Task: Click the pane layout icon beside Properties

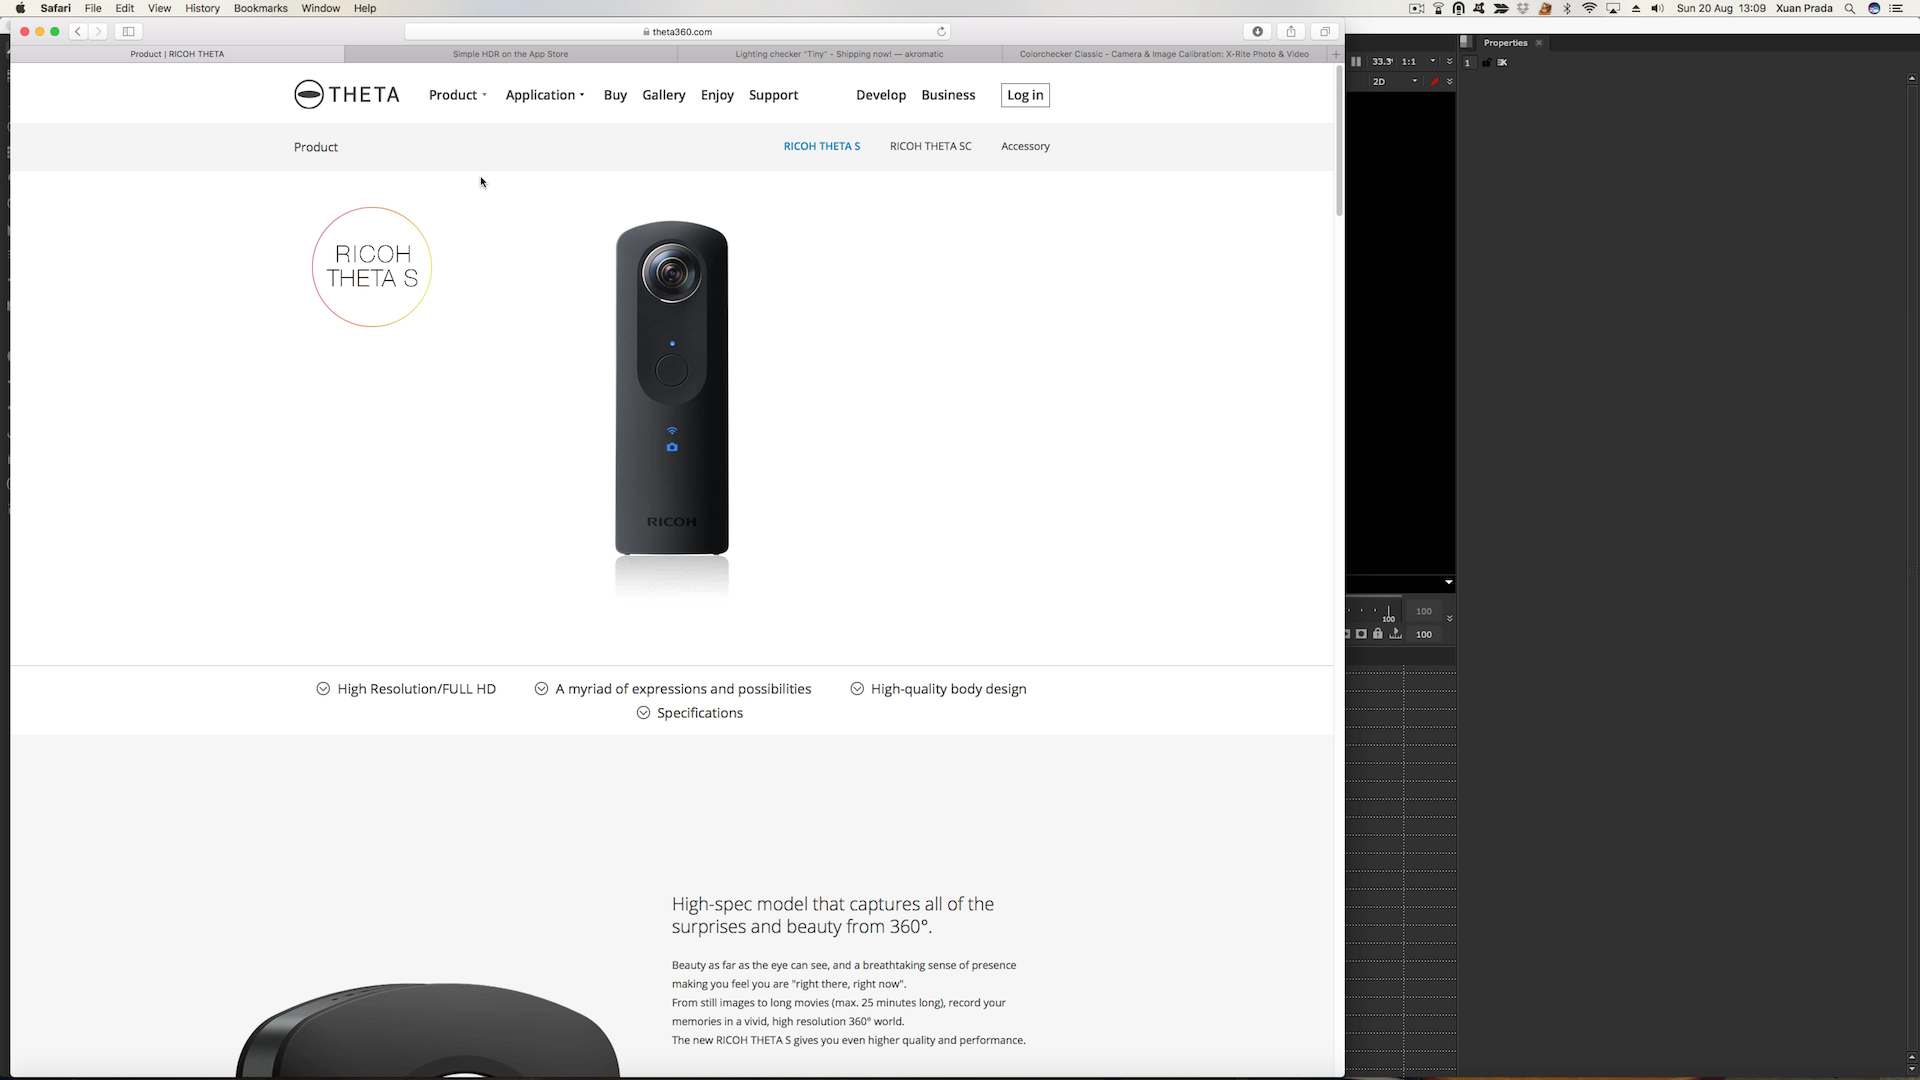Action: coord(1466,42)
